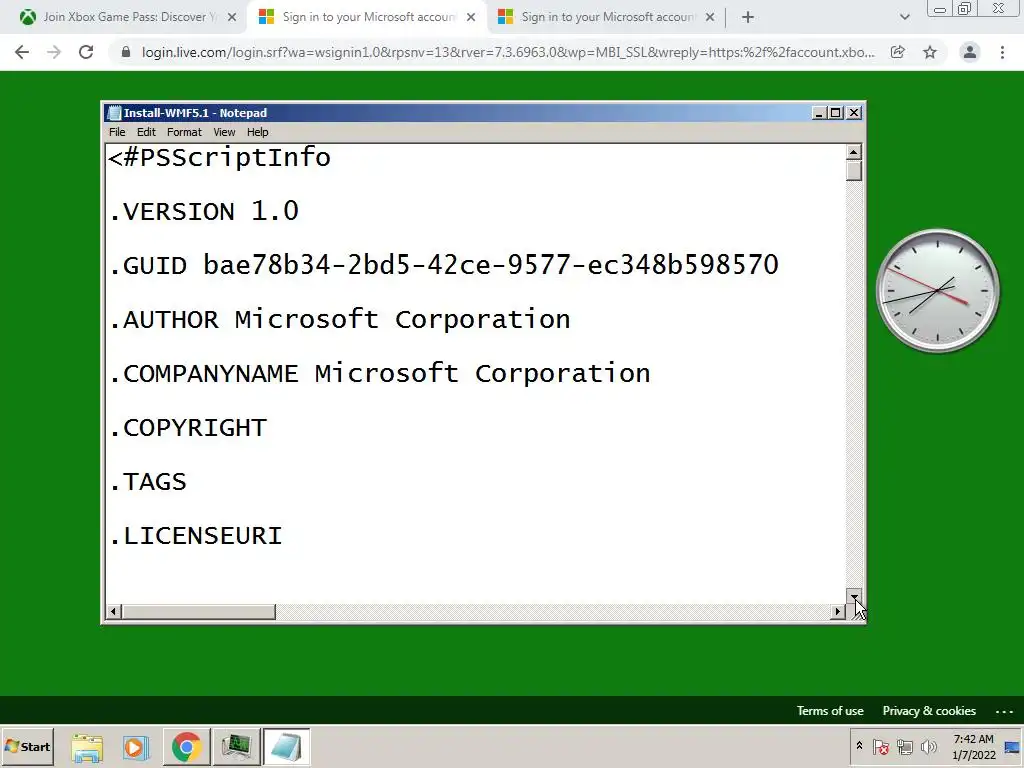Click the .GUID line in Notepad
Viewport: 1024px width, 768px height.
tap(444, 265)
